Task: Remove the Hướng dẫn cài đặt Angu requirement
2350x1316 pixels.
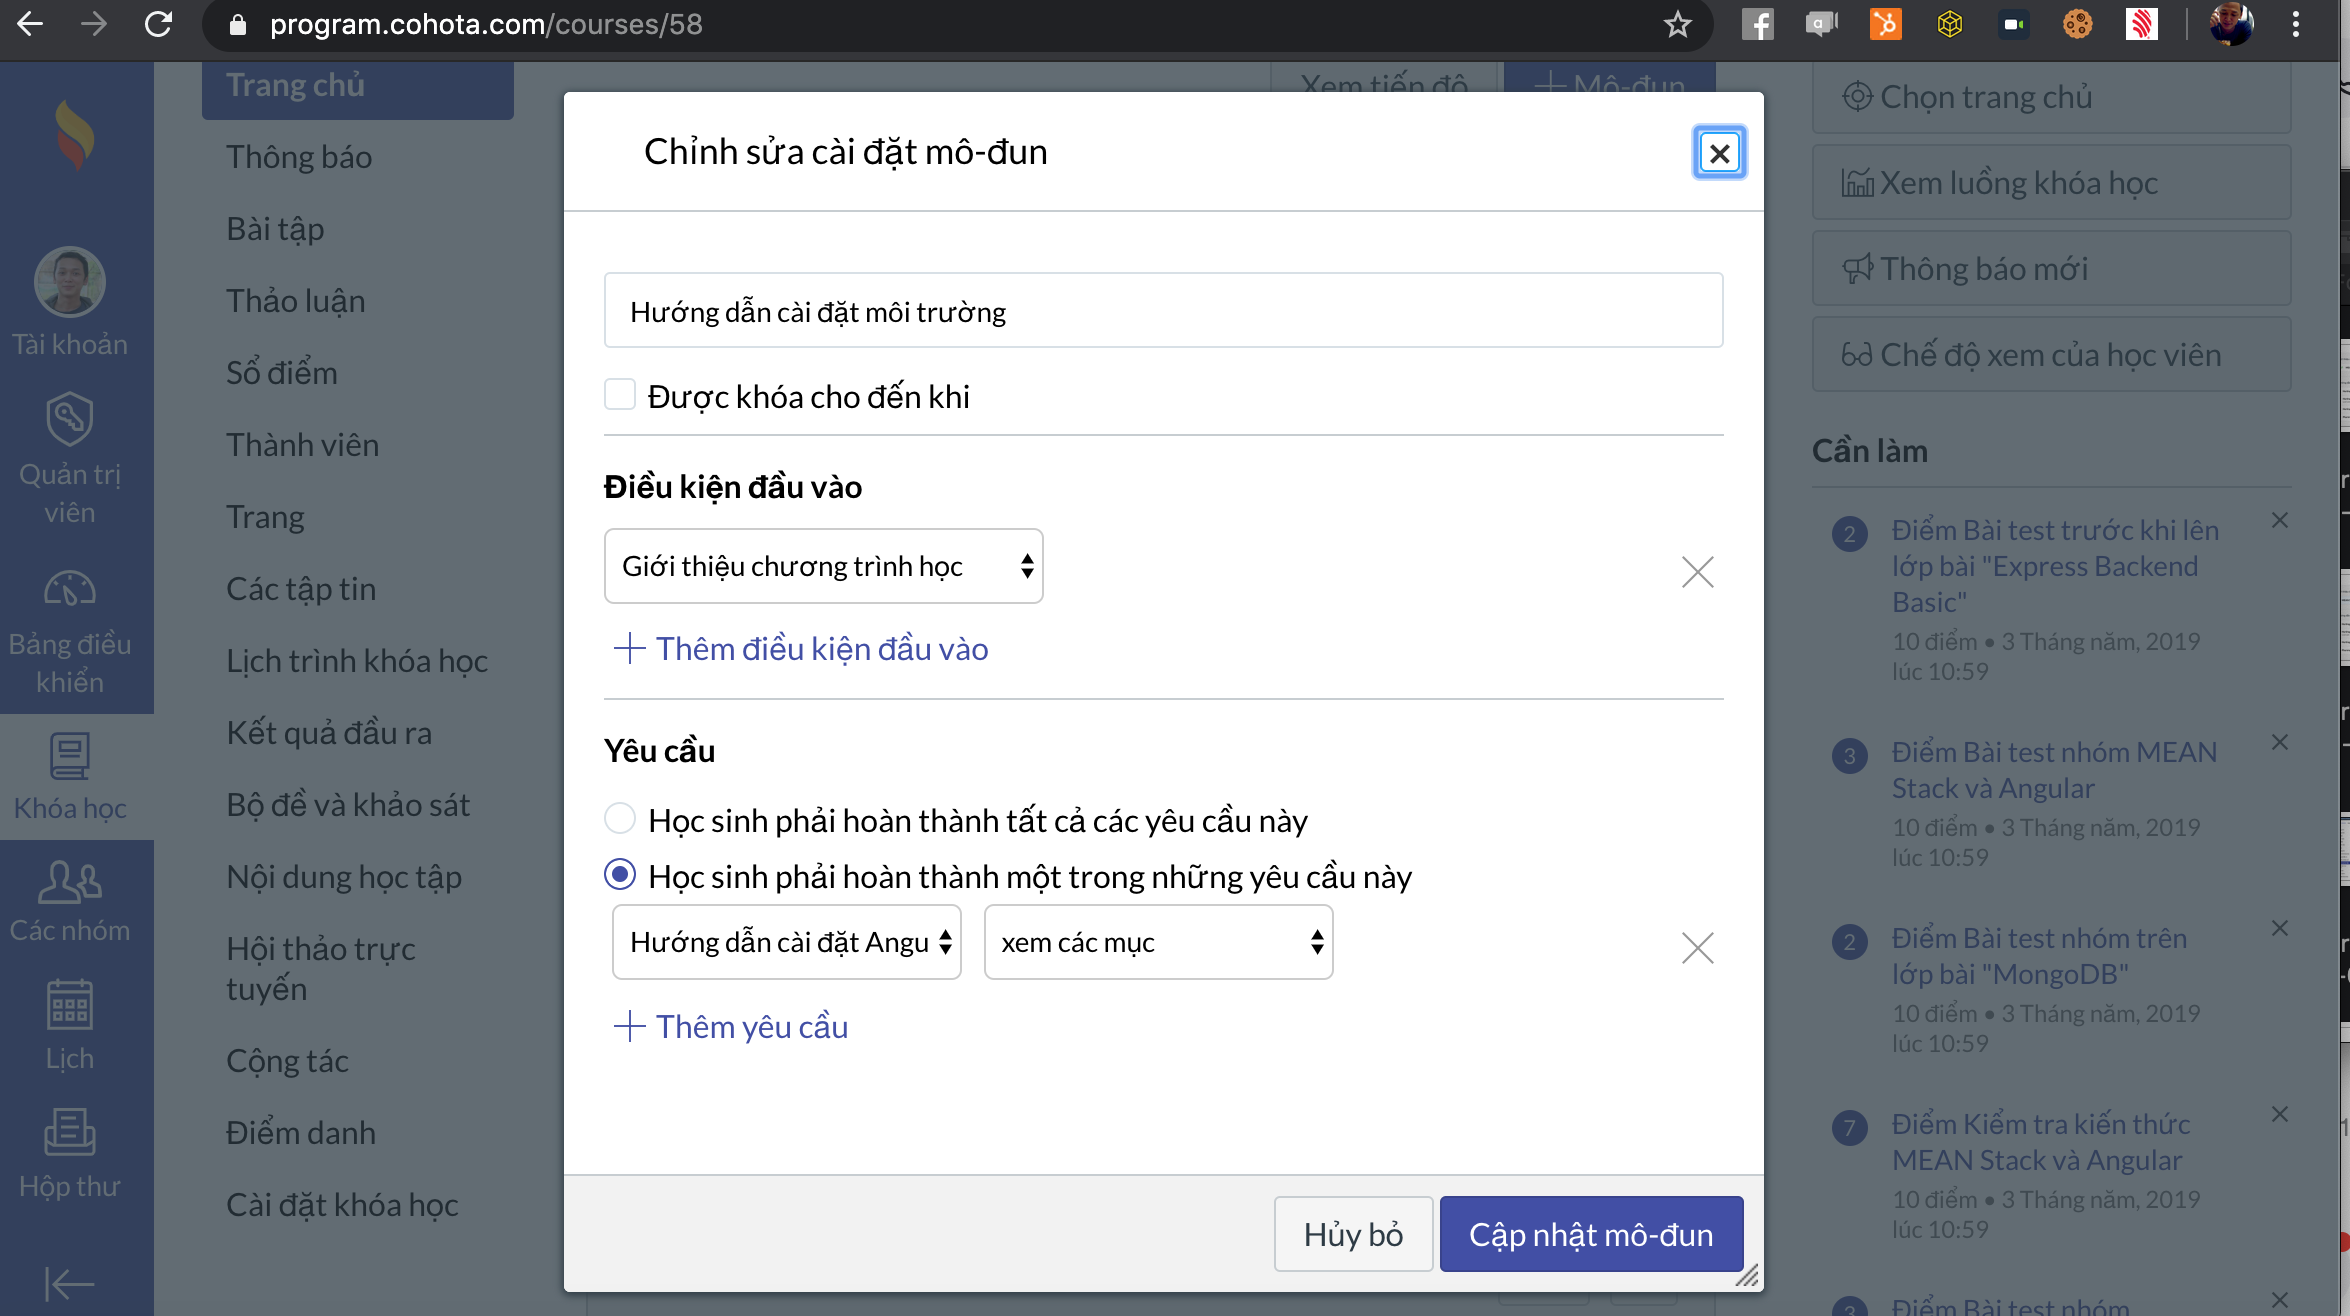Action: click(x=1697, y=948)
